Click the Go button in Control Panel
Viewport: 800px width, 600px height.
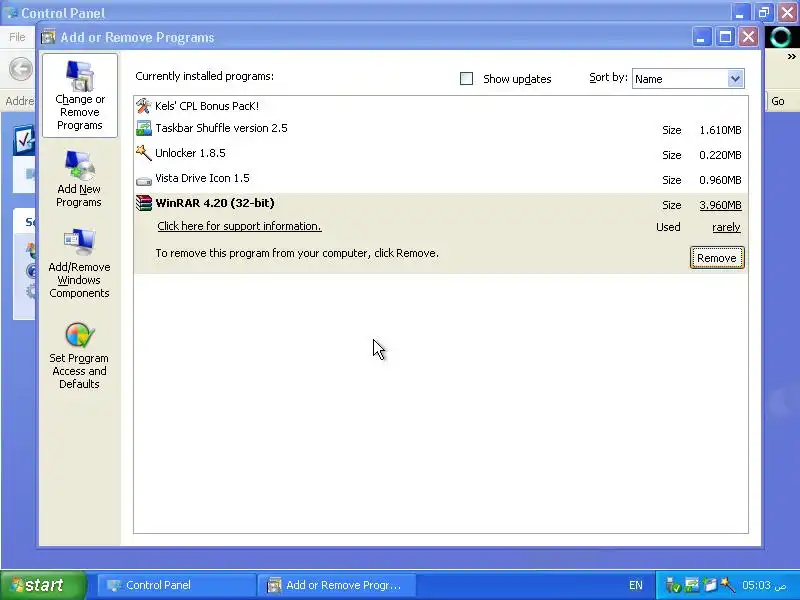pos(778,101)
